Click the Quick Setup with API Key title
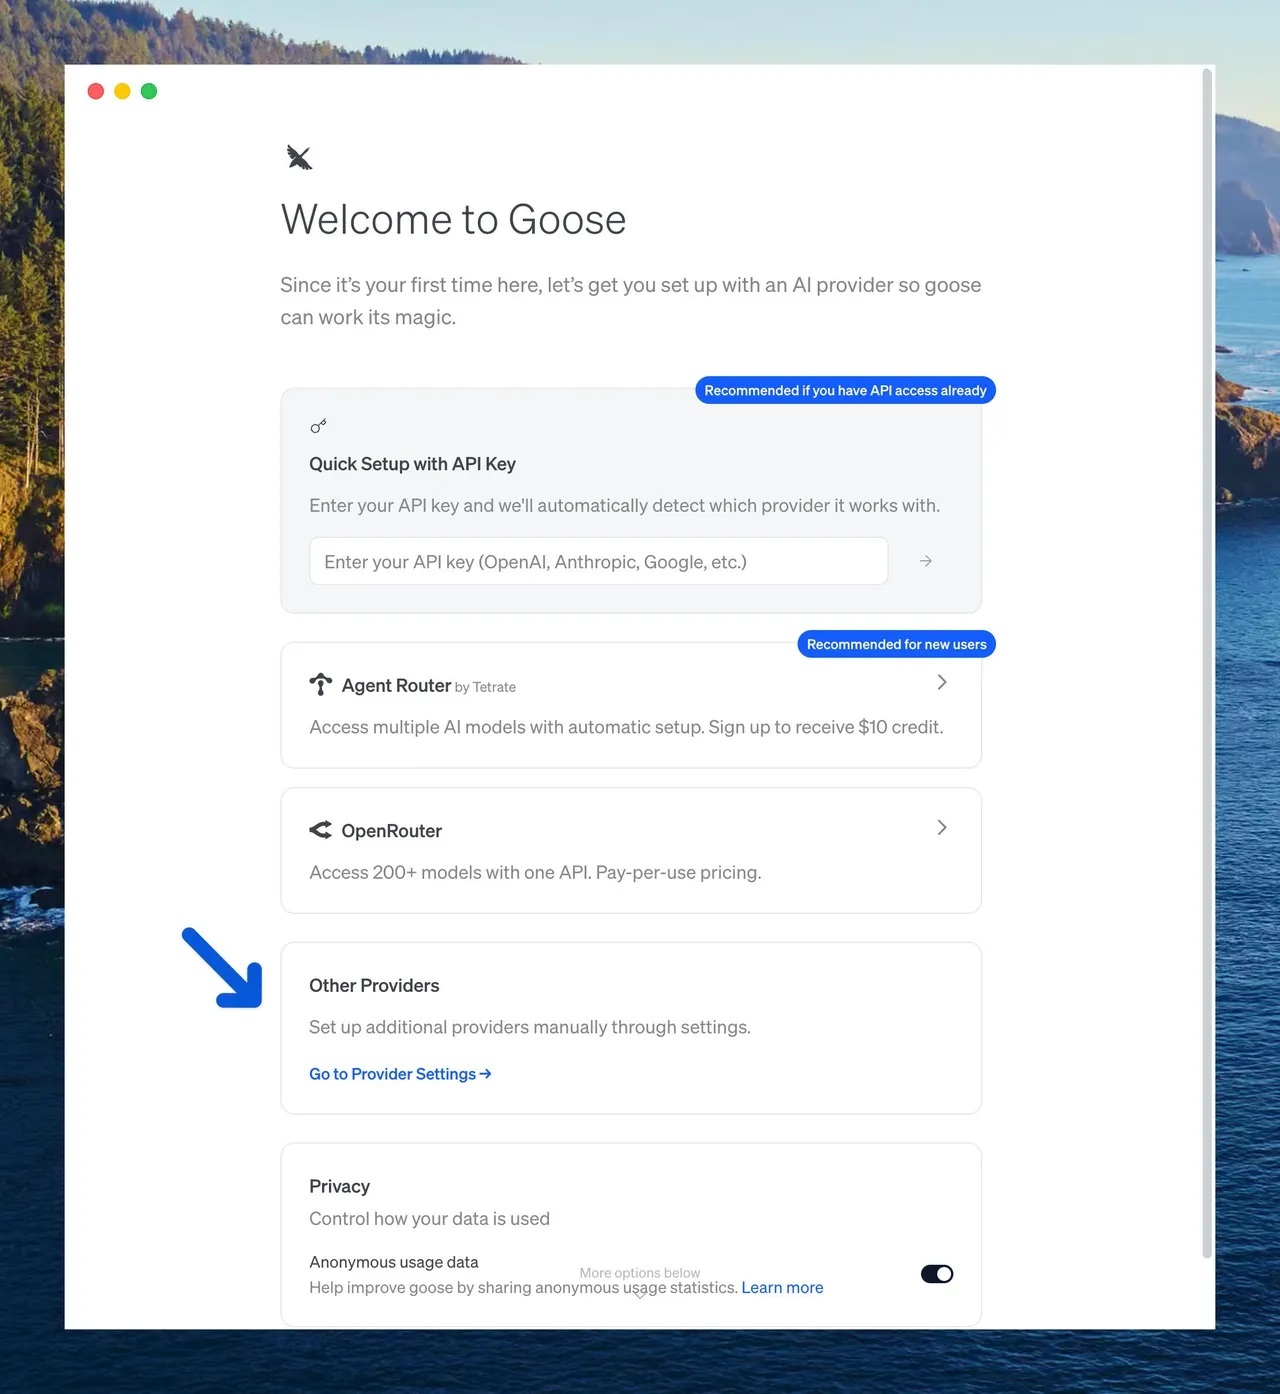This screenshot has height=1394, width=1280. pos(412,464)
